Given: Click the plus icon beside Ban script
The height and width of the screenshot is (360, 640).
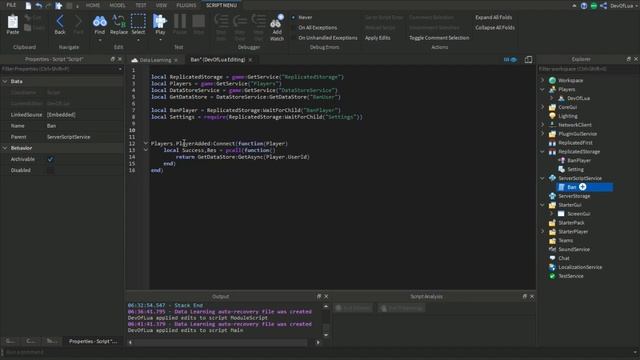Looking at the screenshot, I should pyautogui.click(x=582, y=187).
